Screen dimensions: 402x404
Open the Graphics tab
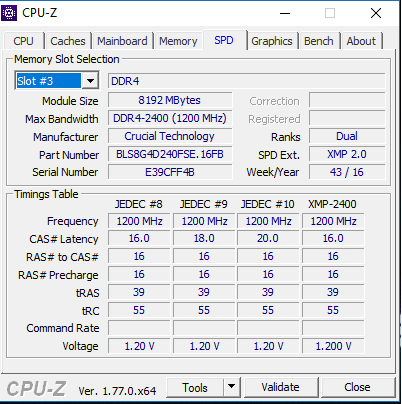(x=272, y=41)
